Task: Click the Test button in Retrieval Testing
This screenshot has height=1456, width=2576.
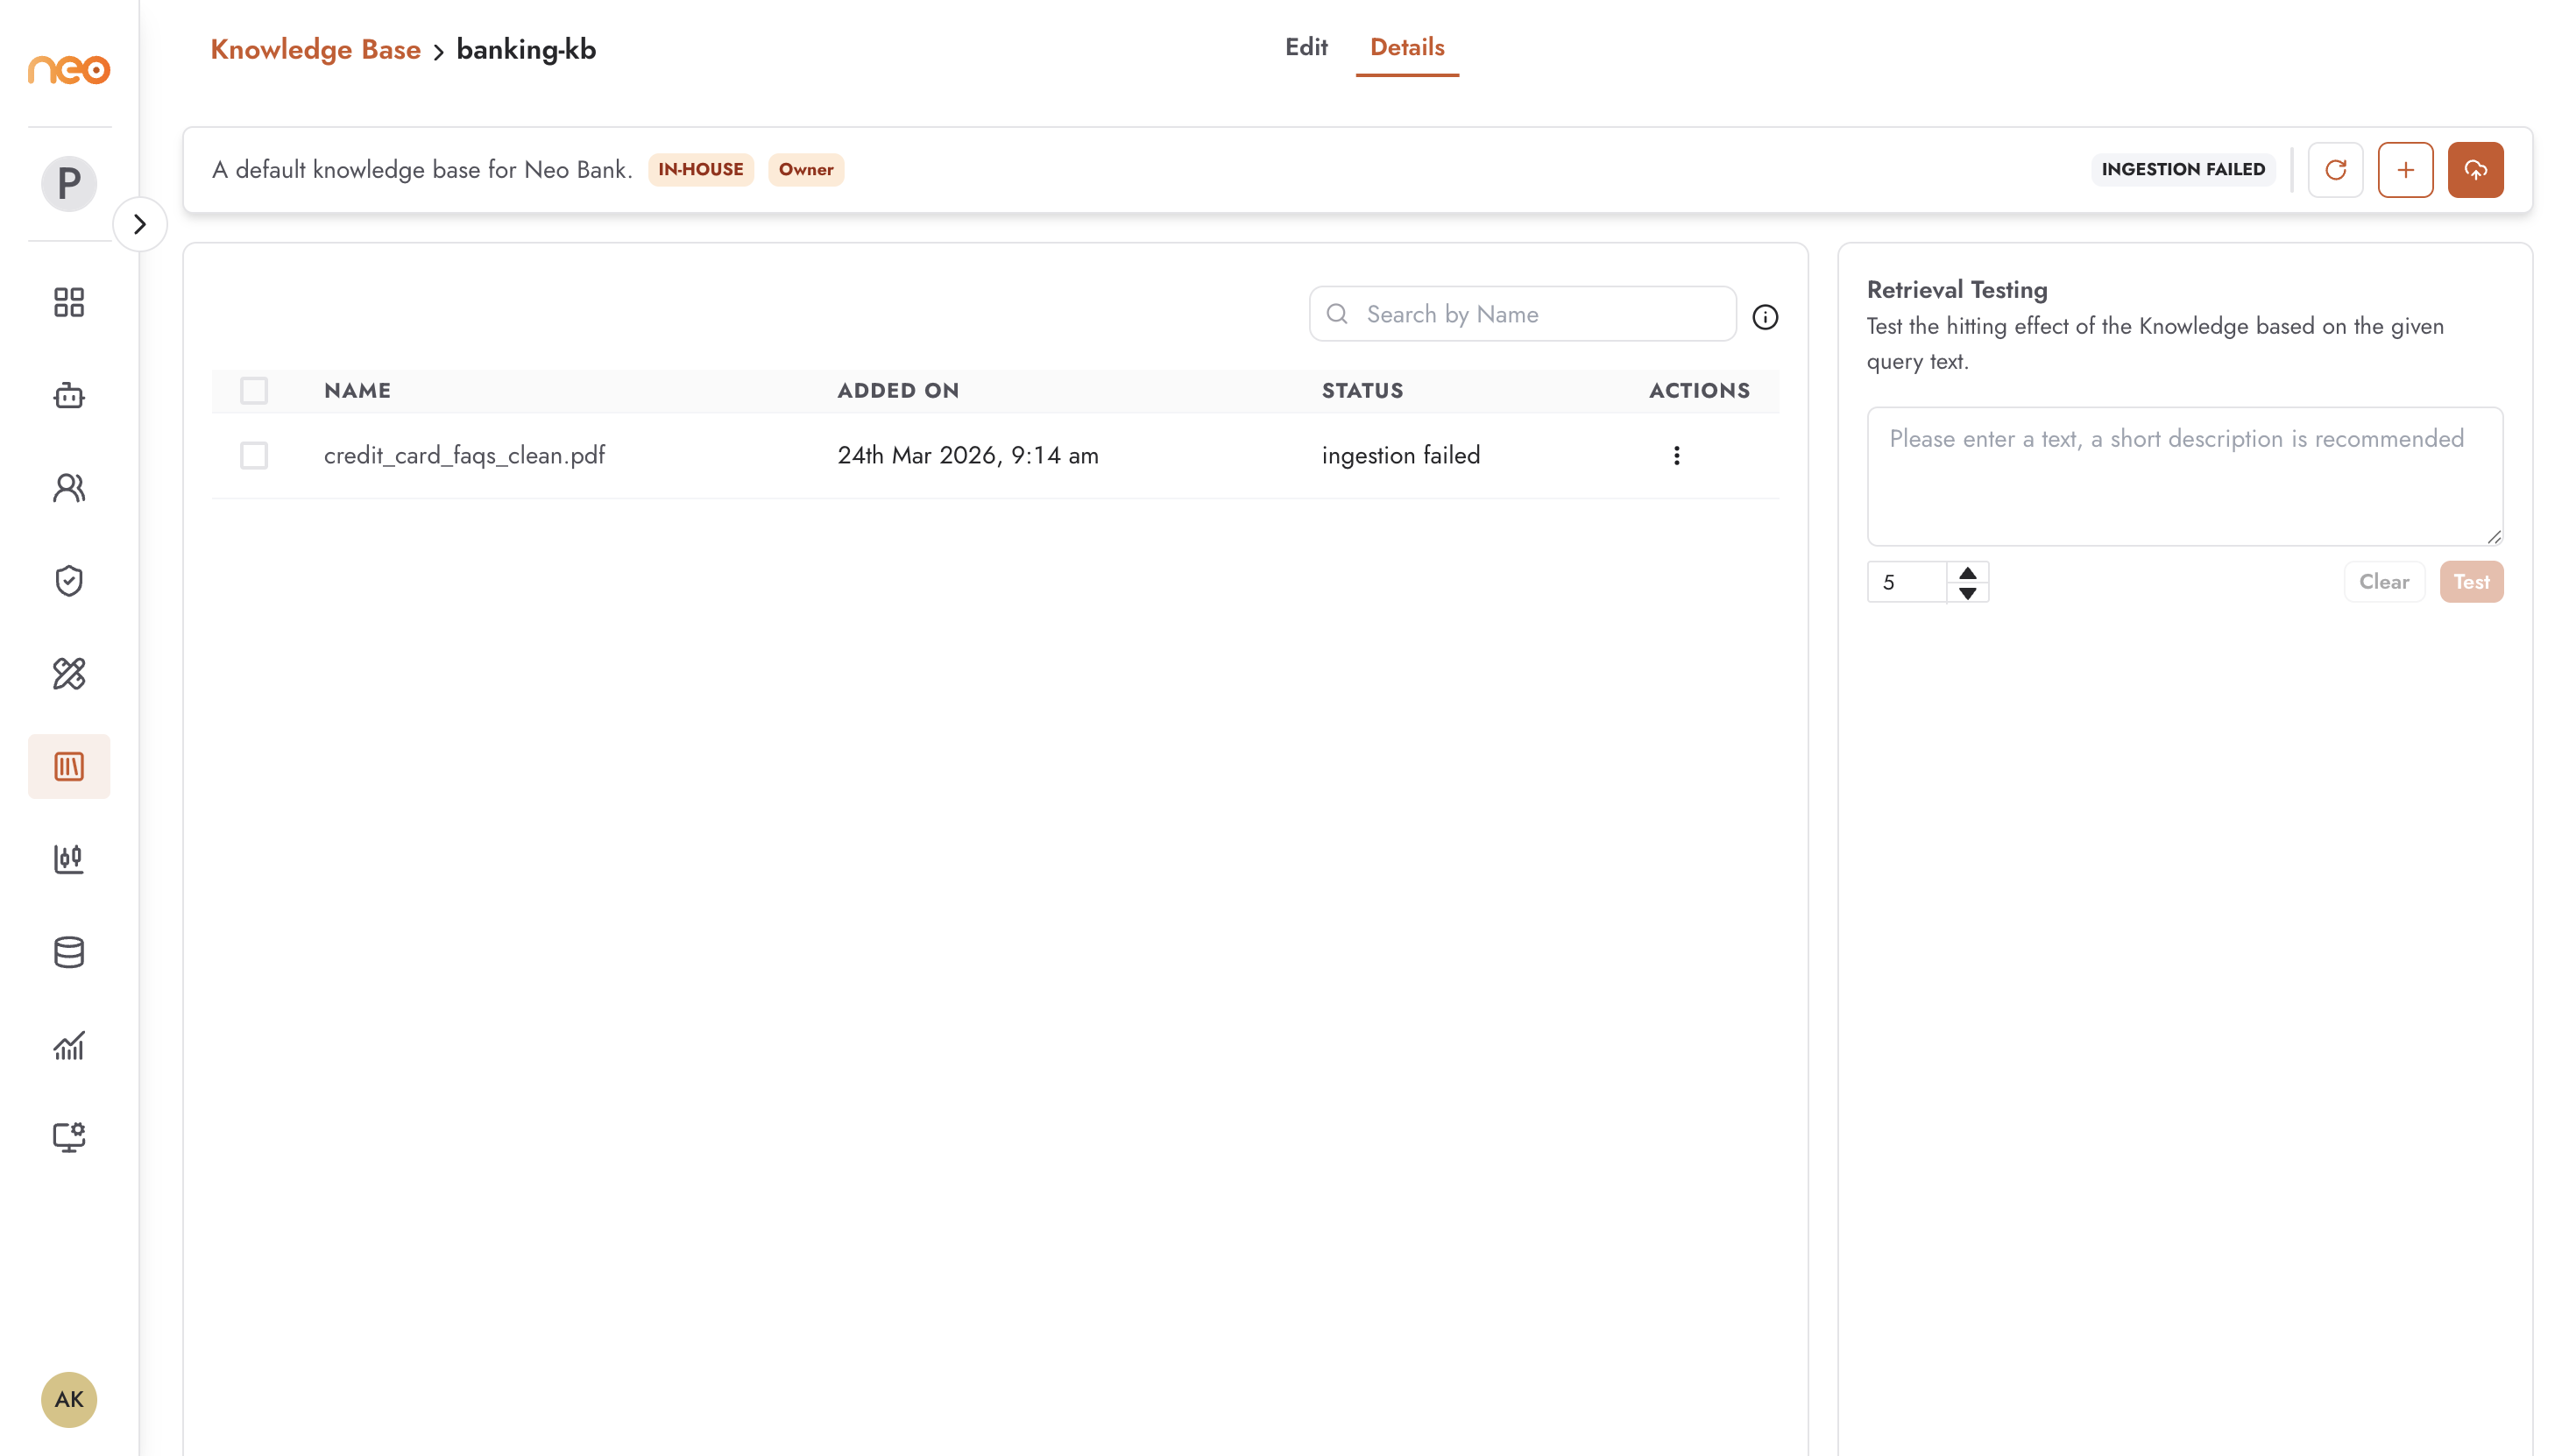Action: coord(2471,582)
